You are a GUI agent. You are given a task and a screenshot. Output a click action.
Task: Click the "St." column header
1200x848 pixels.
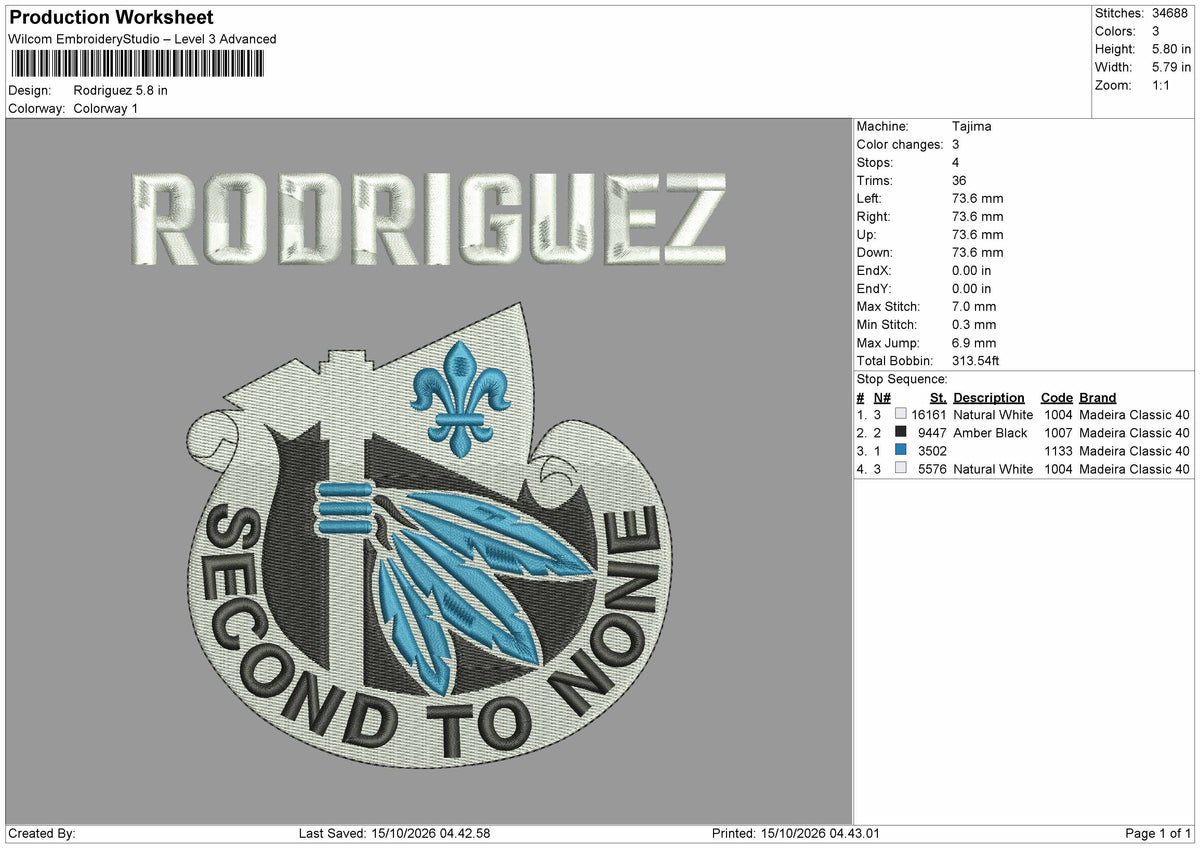pos(938,397)
